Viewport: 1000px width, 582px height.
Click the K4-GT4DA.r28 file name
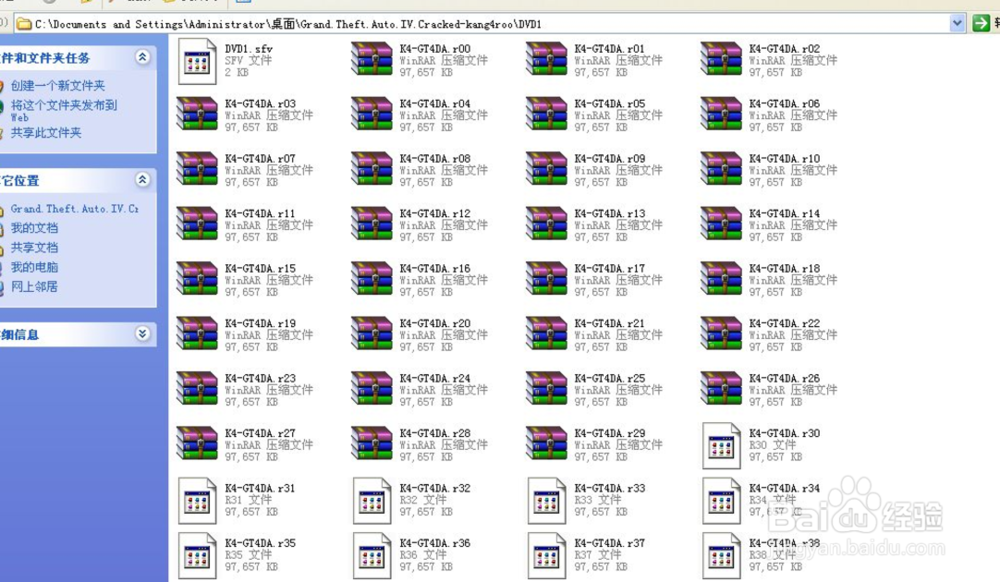(435, 432)
